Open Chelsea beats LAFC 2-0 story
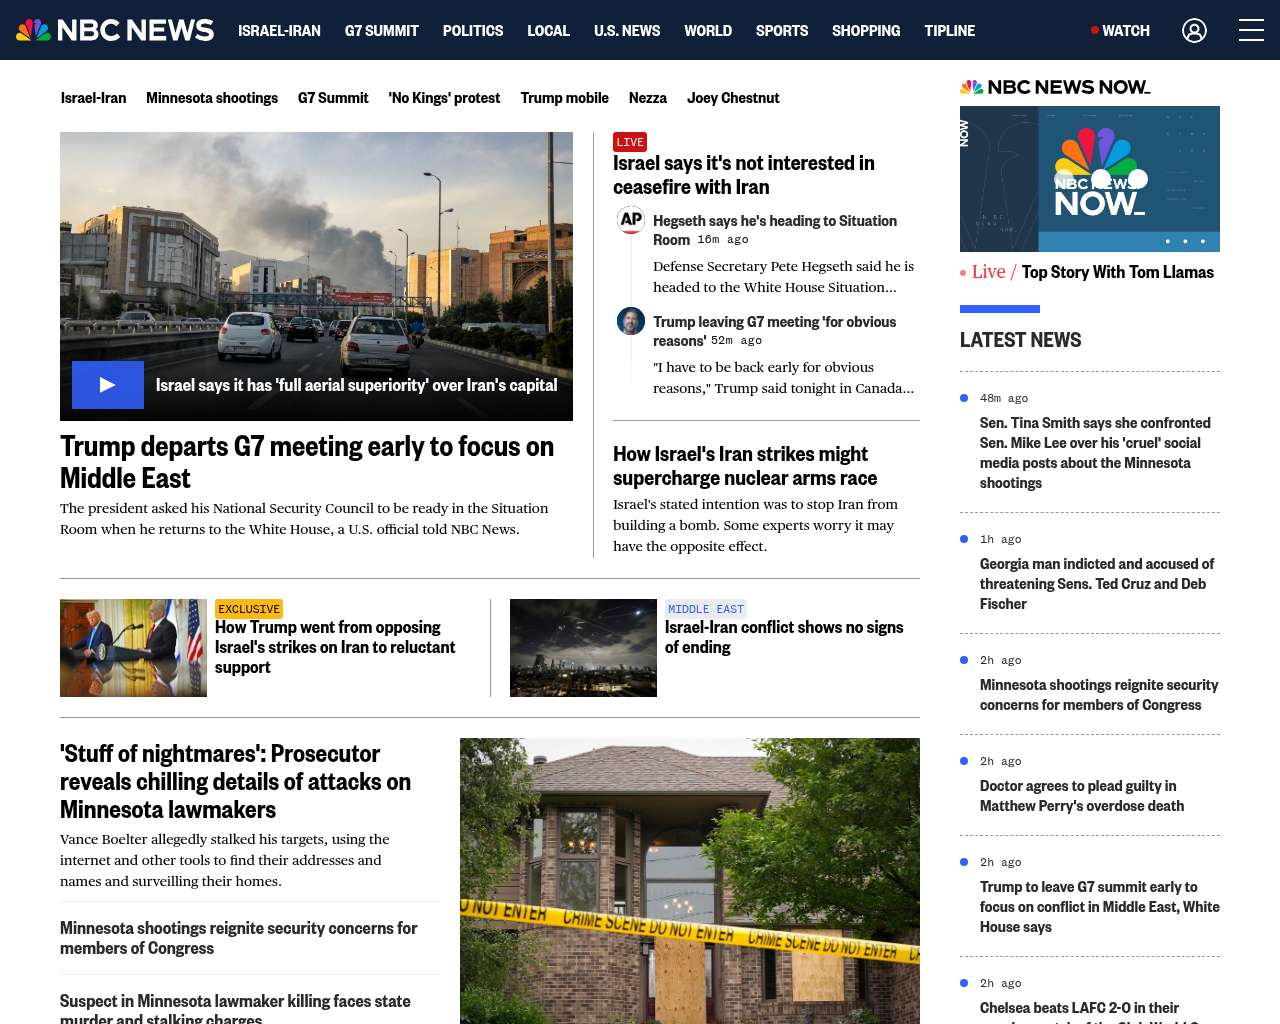 pos(1090,1011)
